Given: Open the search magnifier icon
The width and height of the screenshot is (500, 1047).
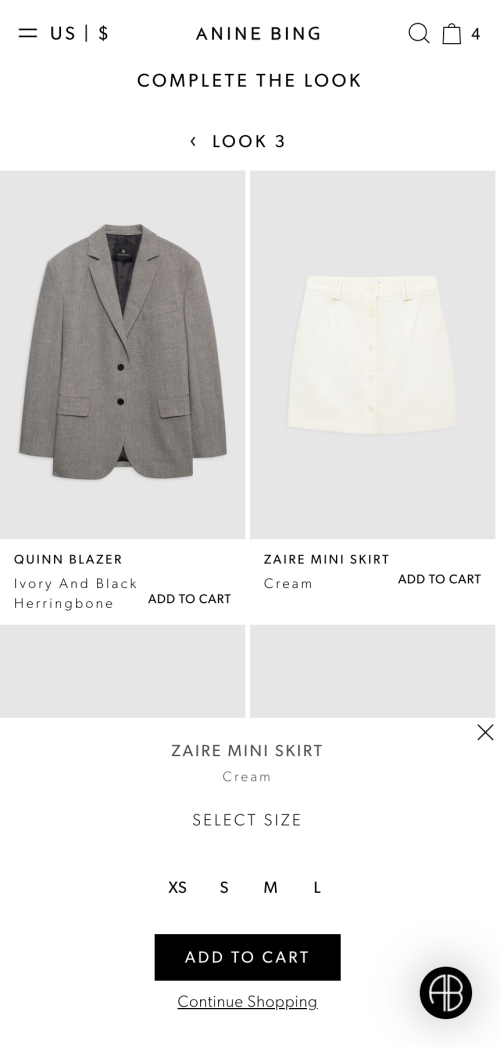Looking at the screenshot, I should tap(419, 33).
